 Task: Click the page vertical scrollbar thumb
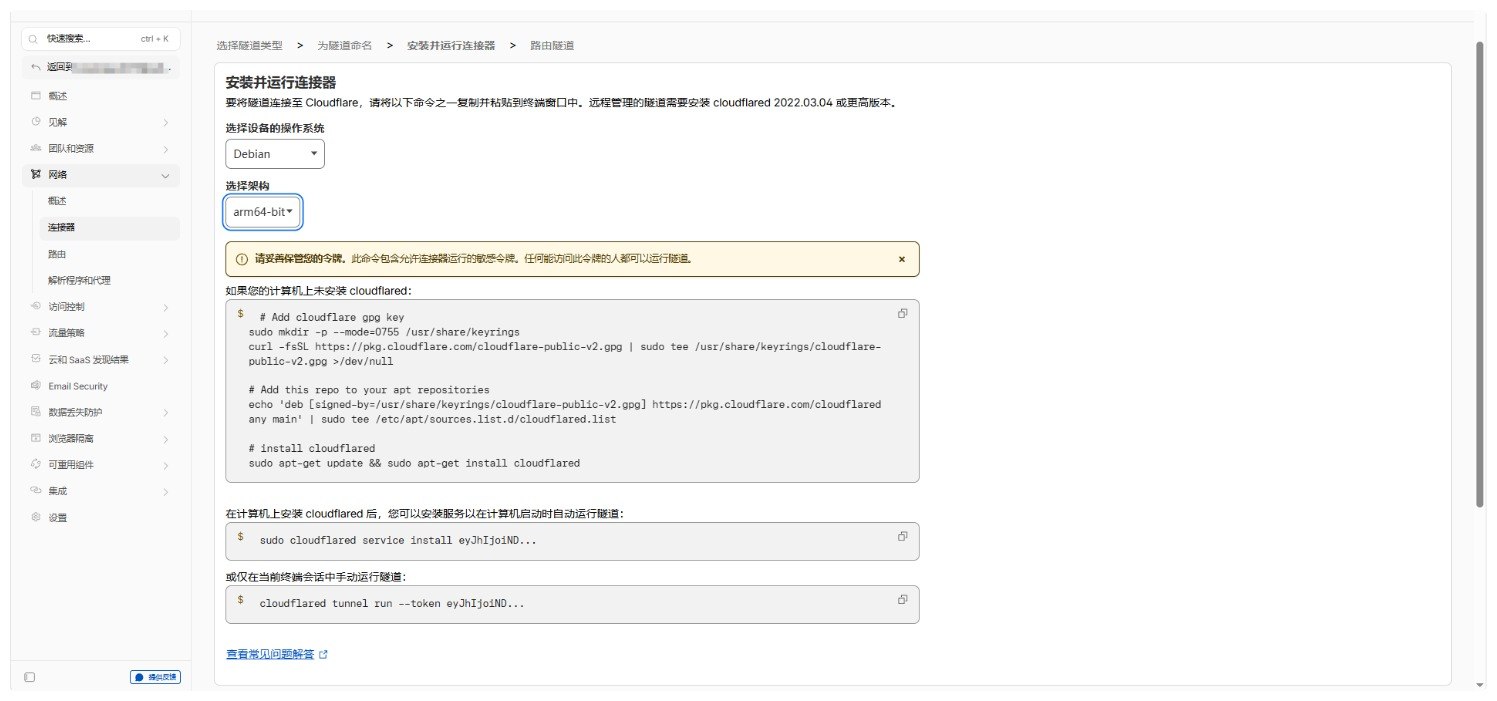(1480, 273)
